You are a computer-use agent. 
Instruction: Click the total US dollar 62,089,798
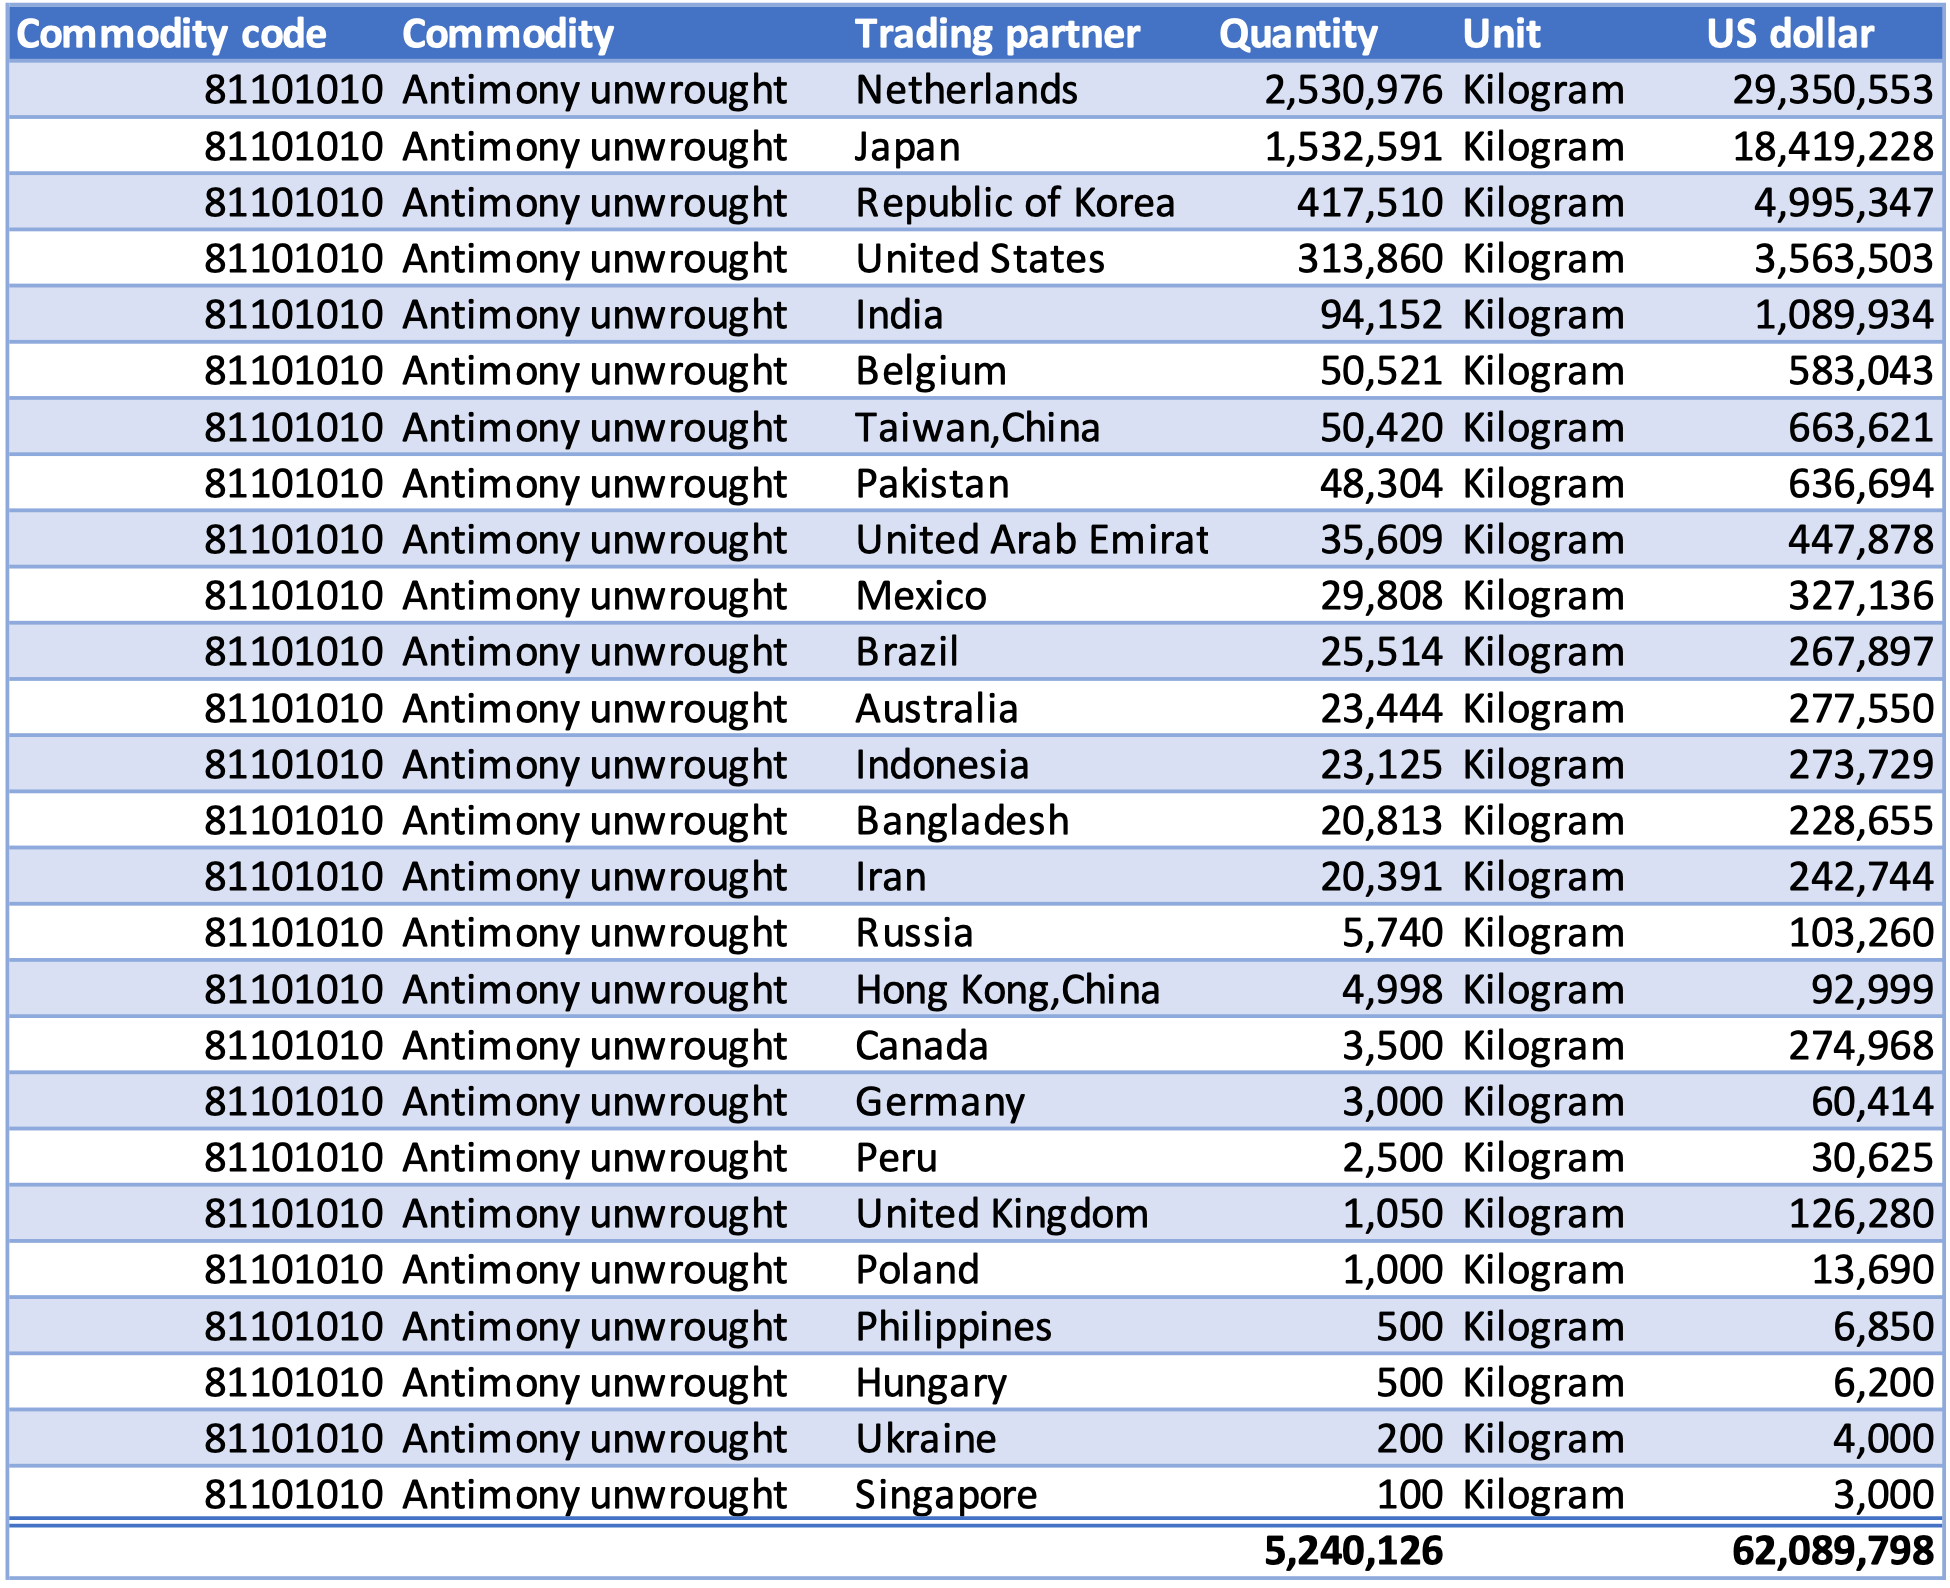(x=1832, y=1551)
